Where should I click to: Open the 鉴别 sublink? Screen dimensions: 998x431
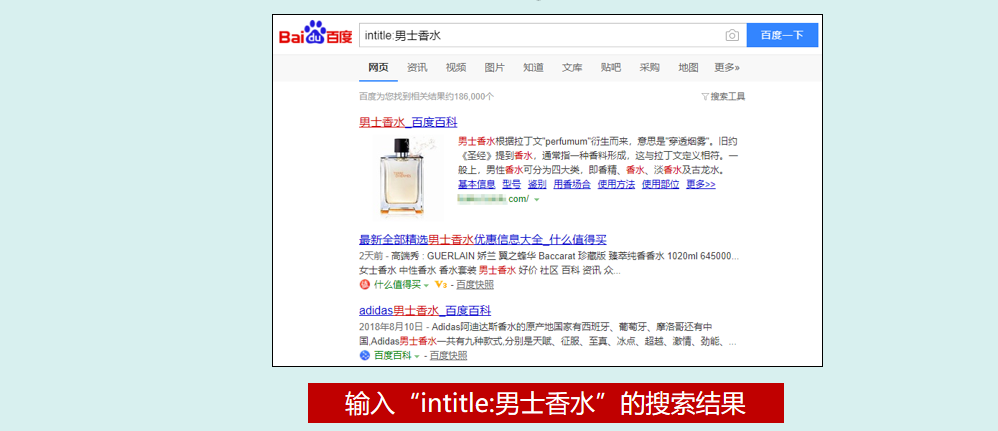click(x=537, y=185)
